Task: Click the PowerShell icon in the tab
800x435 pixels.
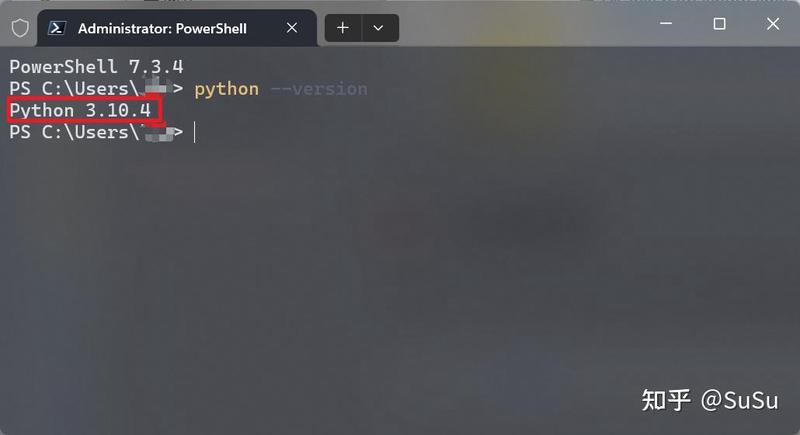Action: pyautogui.click(x=56, y=28)
